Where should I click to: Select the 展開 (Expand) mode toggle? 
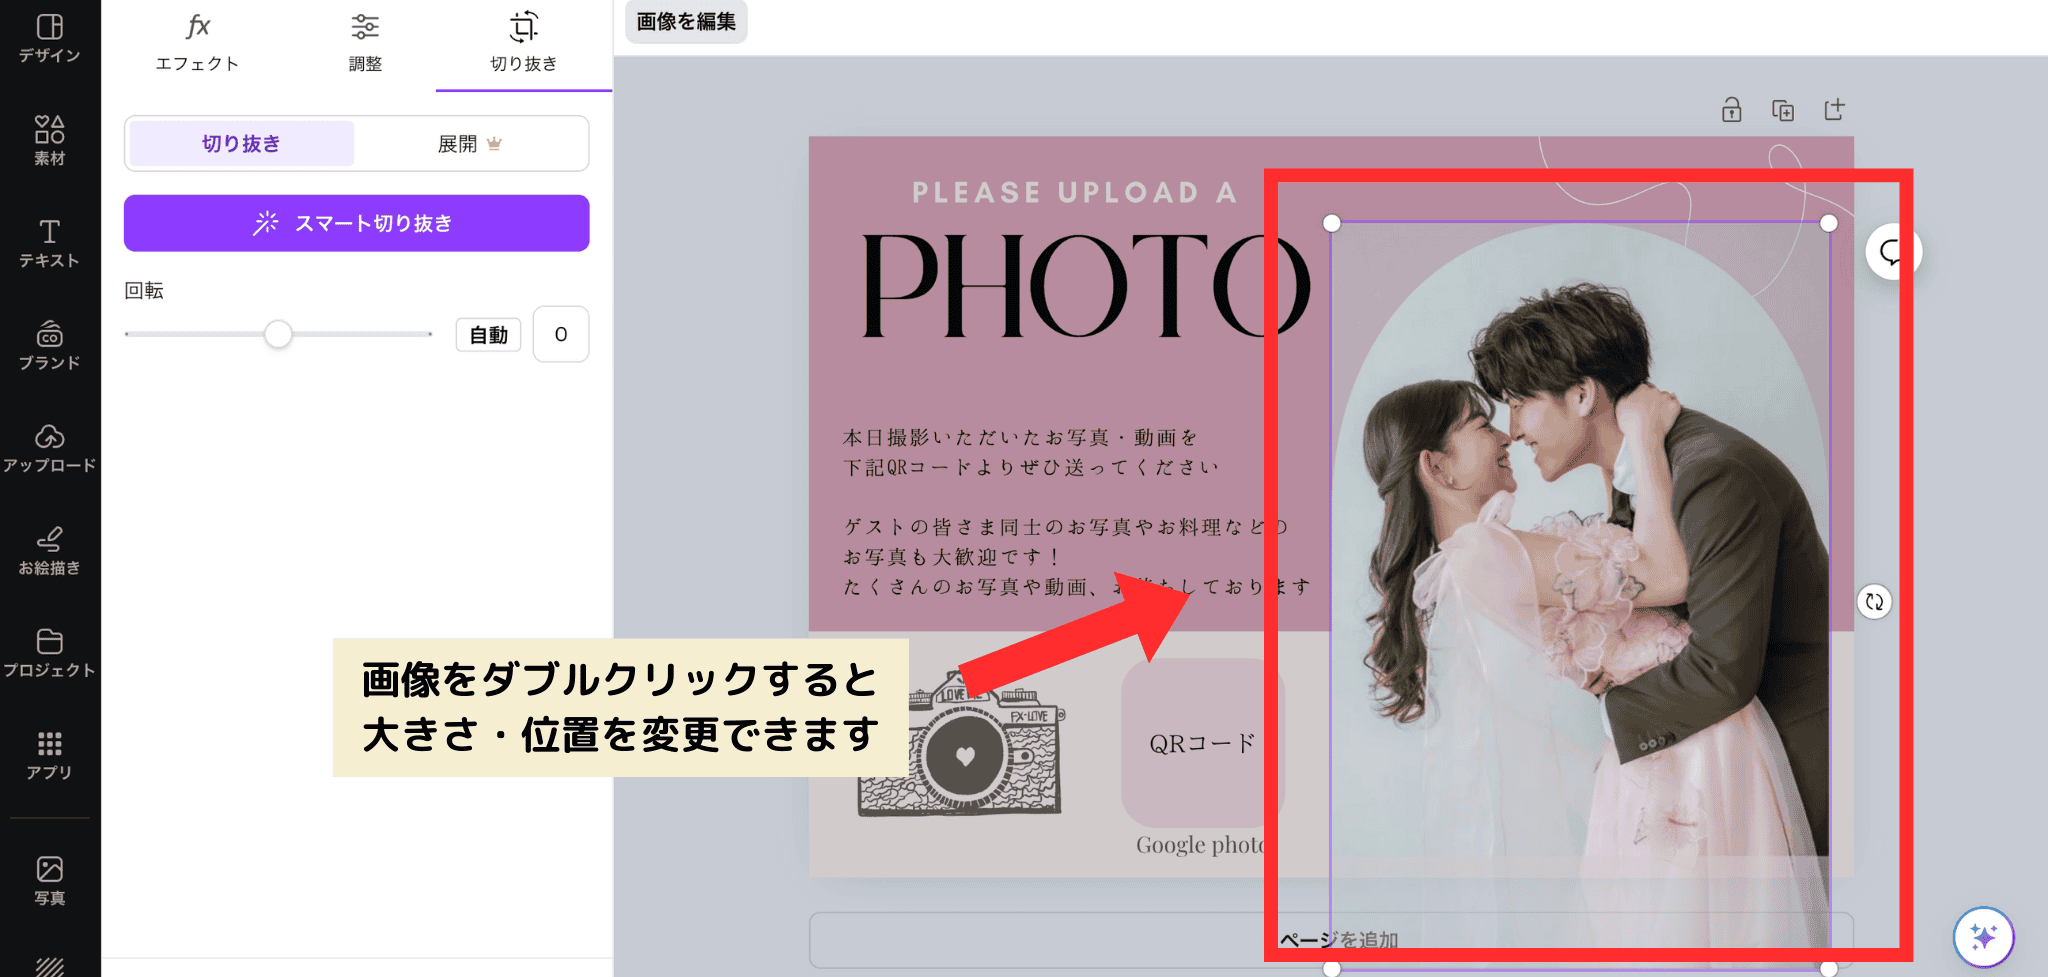pyautogui.click(x=470, y=144)
